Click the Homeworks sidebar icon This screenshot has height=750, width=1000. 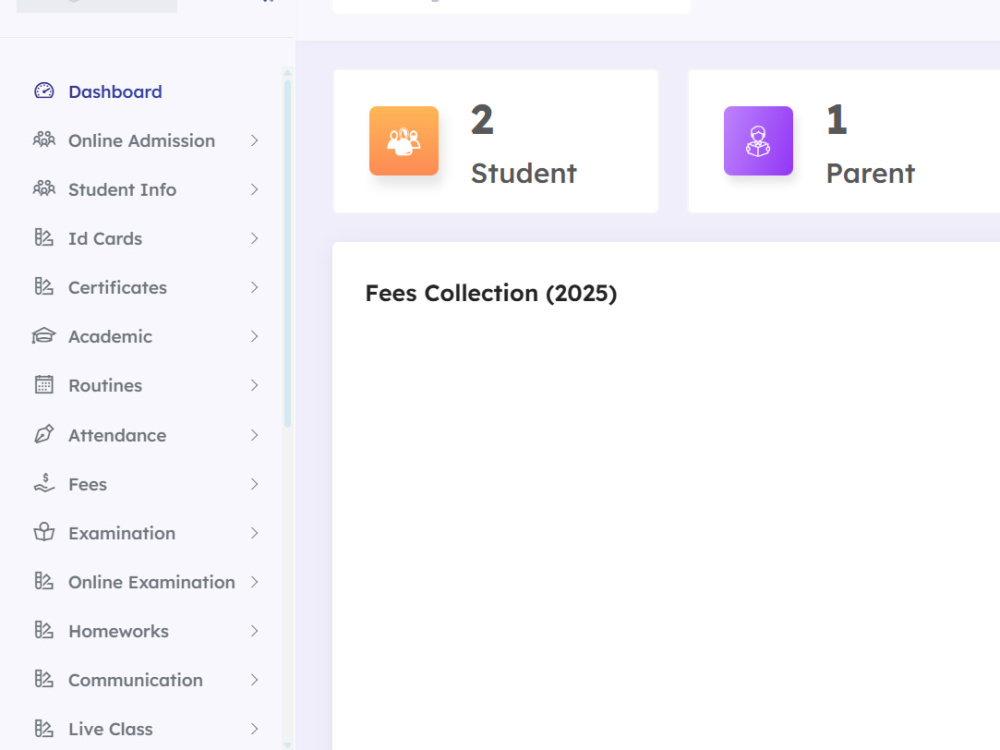(x=44, y=631)
